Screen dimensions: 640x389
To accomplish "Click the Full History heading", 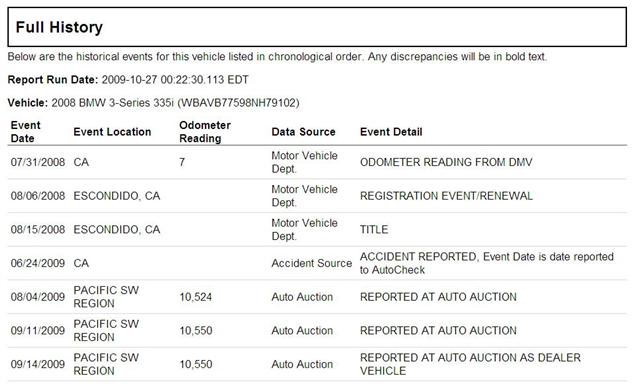I will click(x=59, y=27).
